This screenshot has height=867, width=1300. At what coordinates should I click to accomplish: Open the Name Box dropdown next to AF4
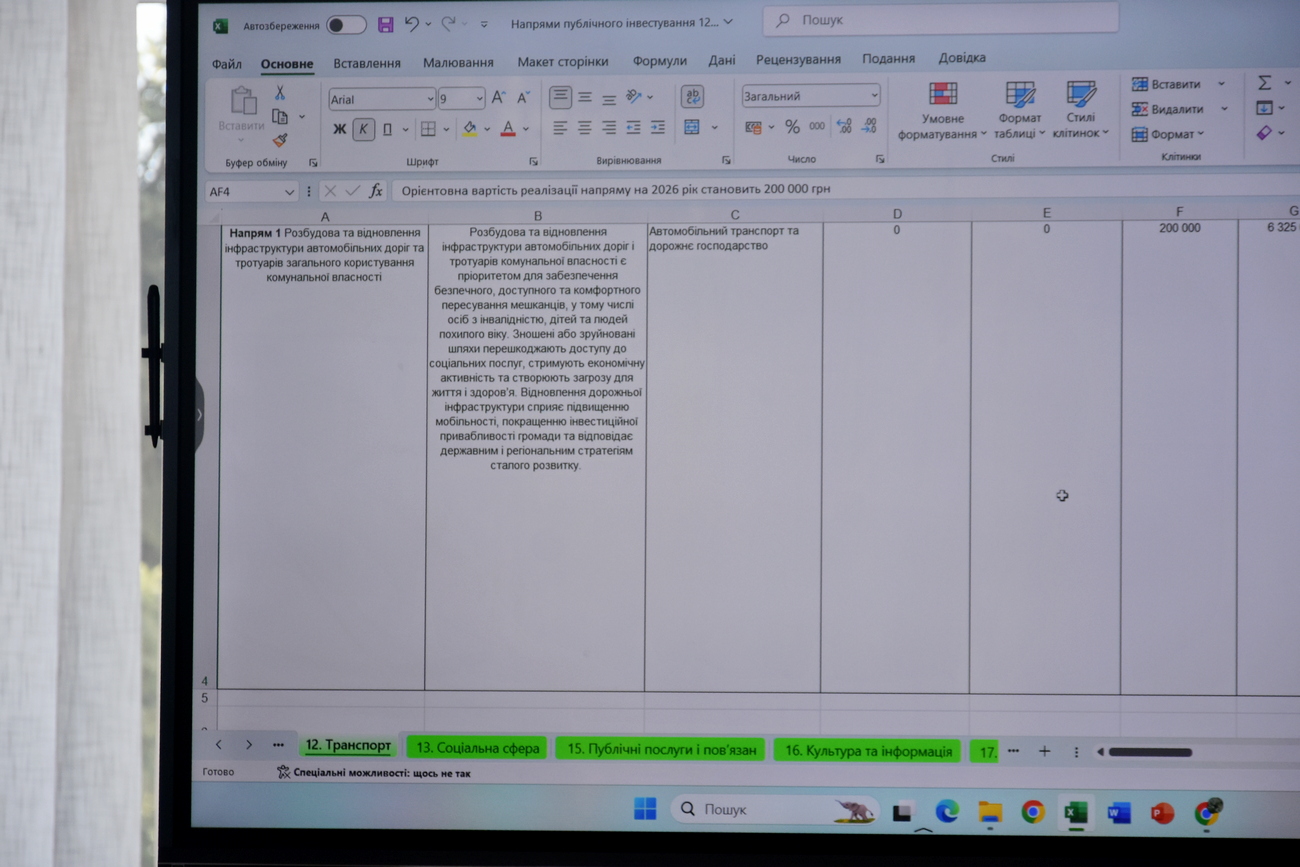(x=289, y=192)
